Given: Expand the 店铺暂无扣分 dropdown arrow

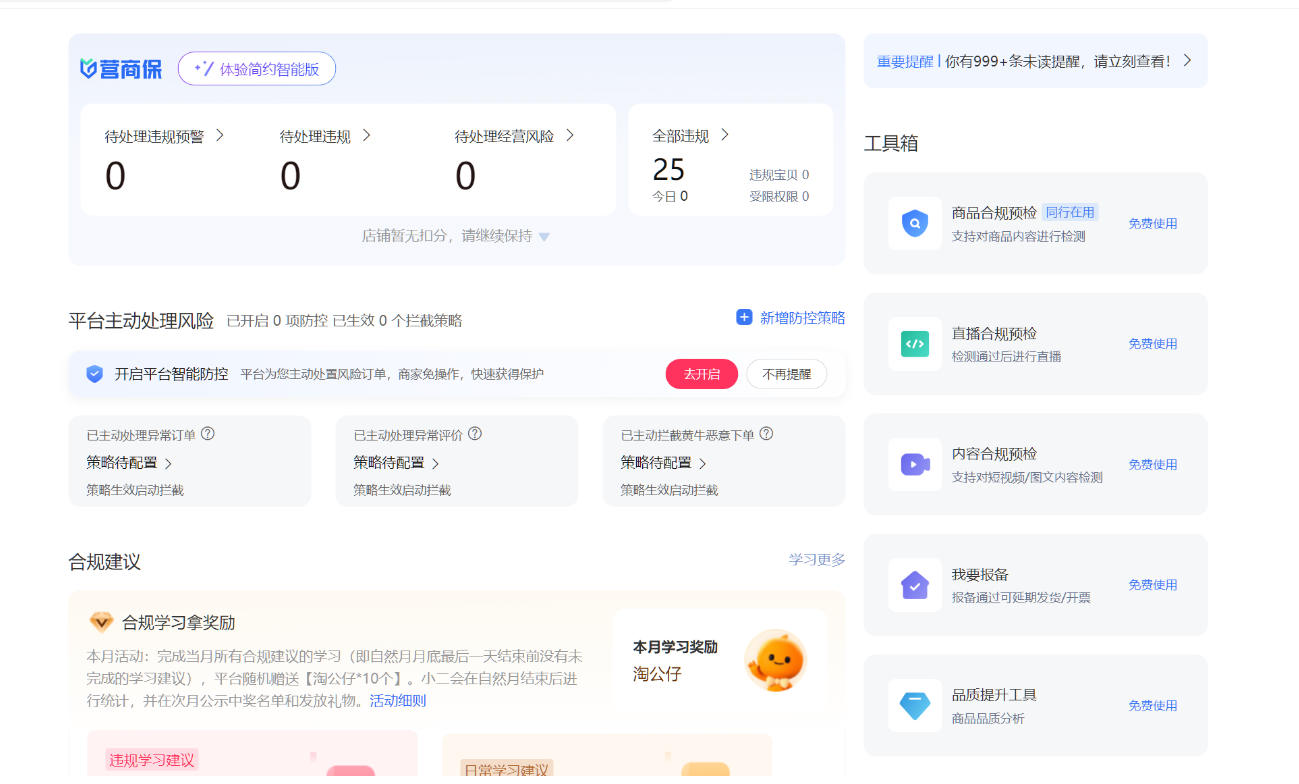Looking at the screenshot, I should tap(544, 237).
